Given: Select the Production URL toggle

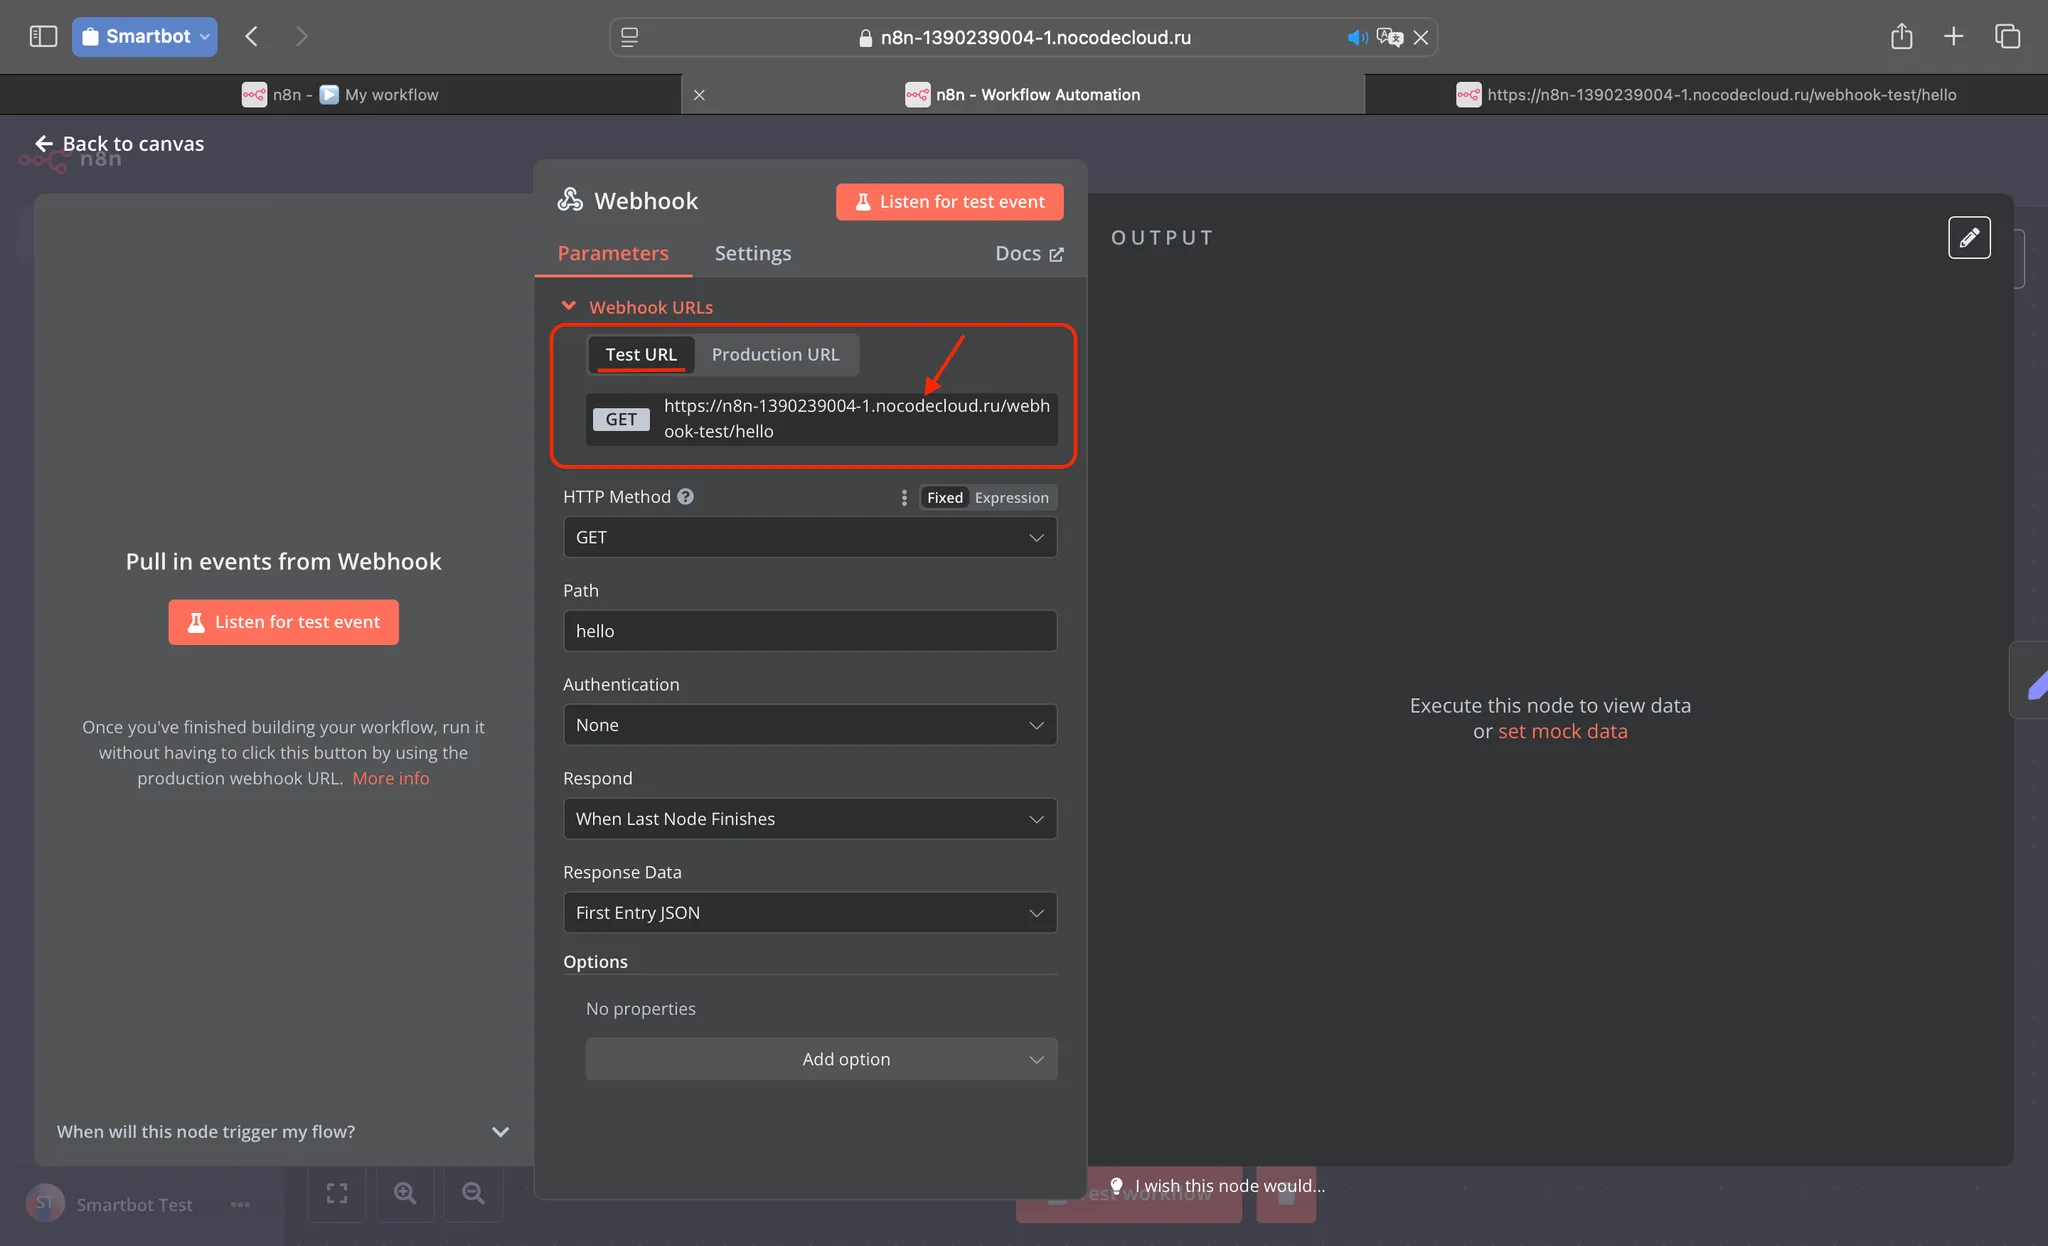Looking at the screenshot, I should [x=776, y=355].
